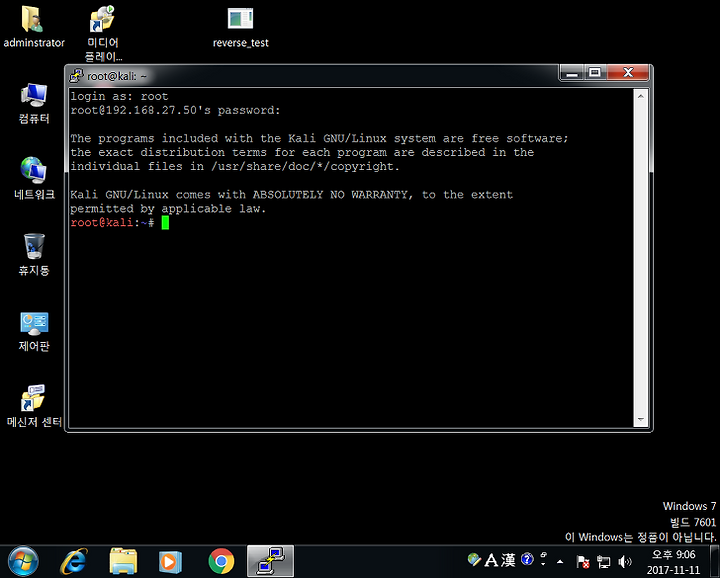
Task: Click the 漢 Hanja conversion icon
Action: pos(508,560)
